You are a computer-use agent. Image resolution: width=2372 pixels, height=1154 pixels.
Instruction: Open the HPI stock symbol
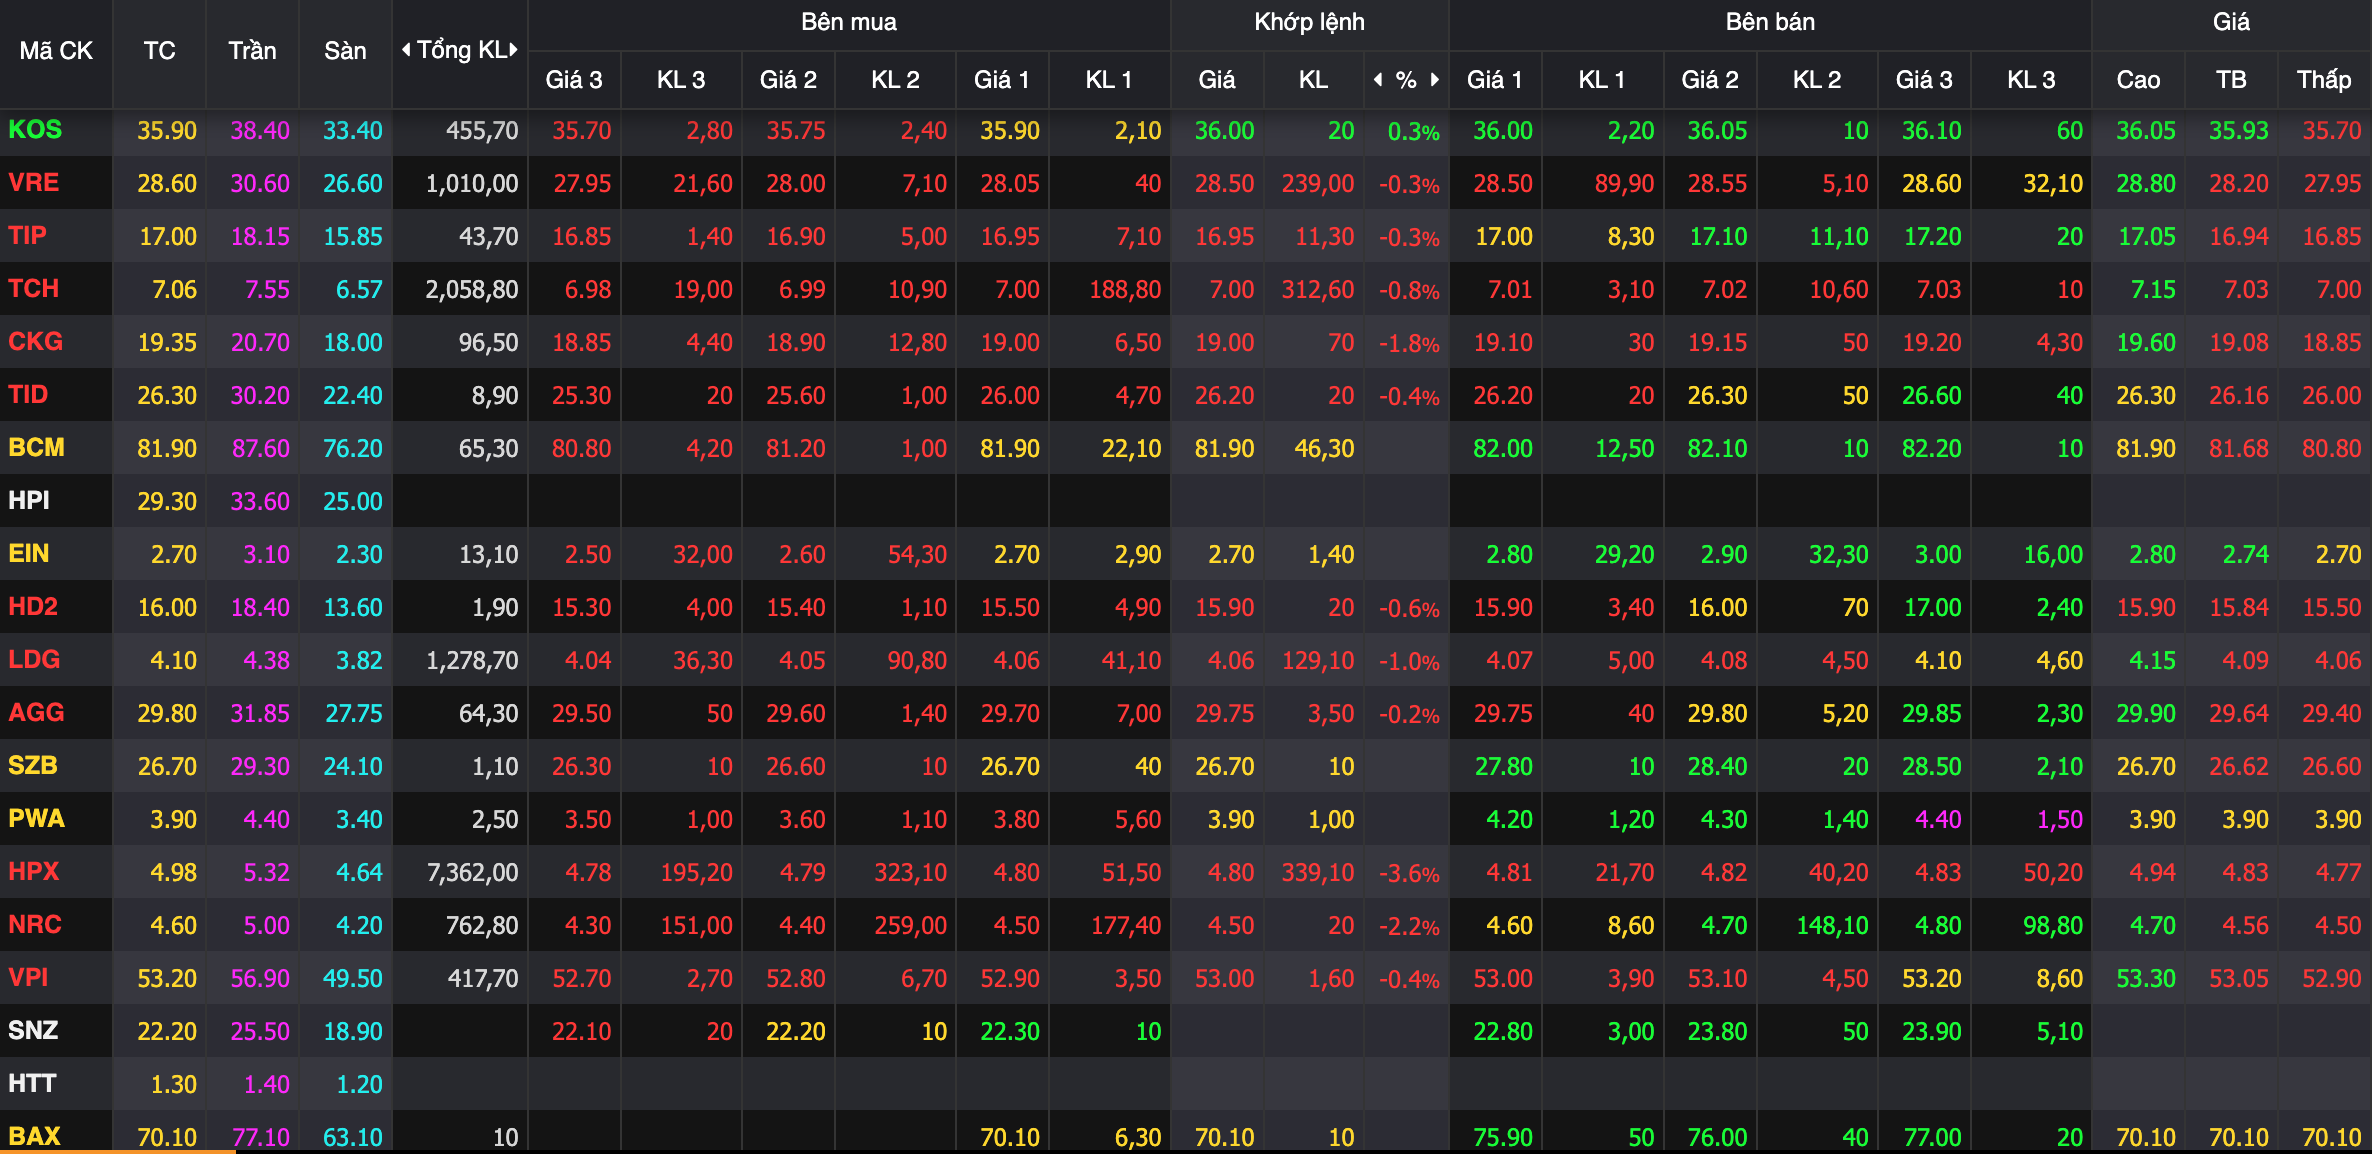pyautogui.click(x=29, y=501)
